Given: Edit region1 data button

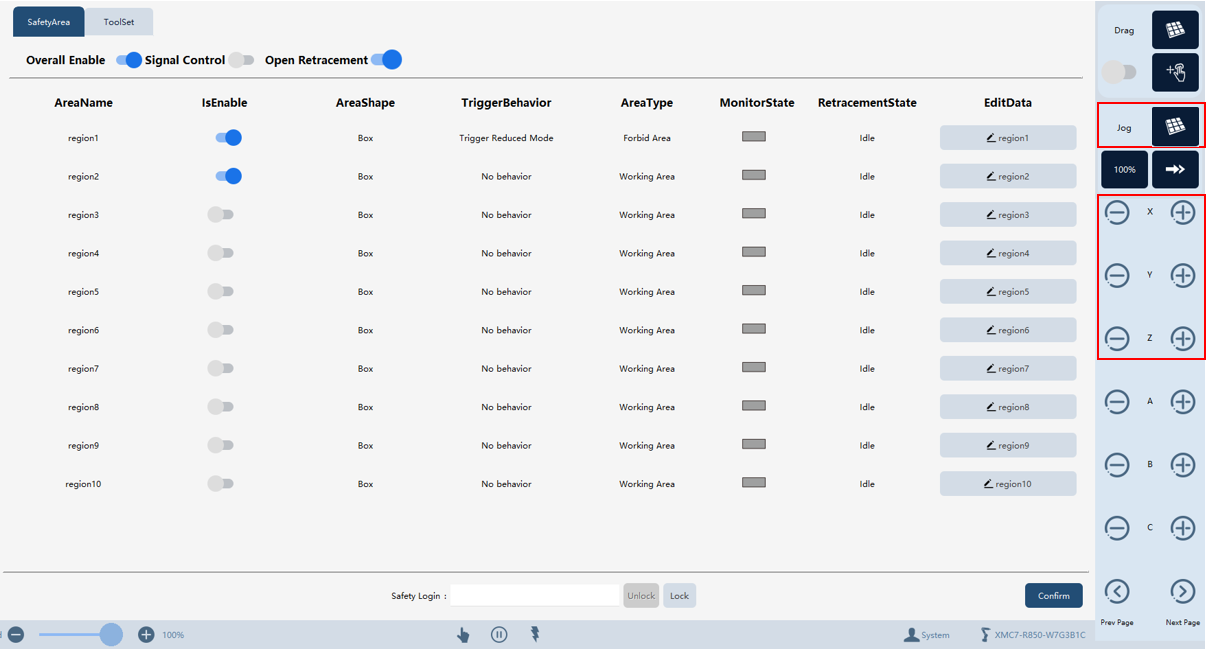Looking at the screenshot, I should [x=1008, y=138].
